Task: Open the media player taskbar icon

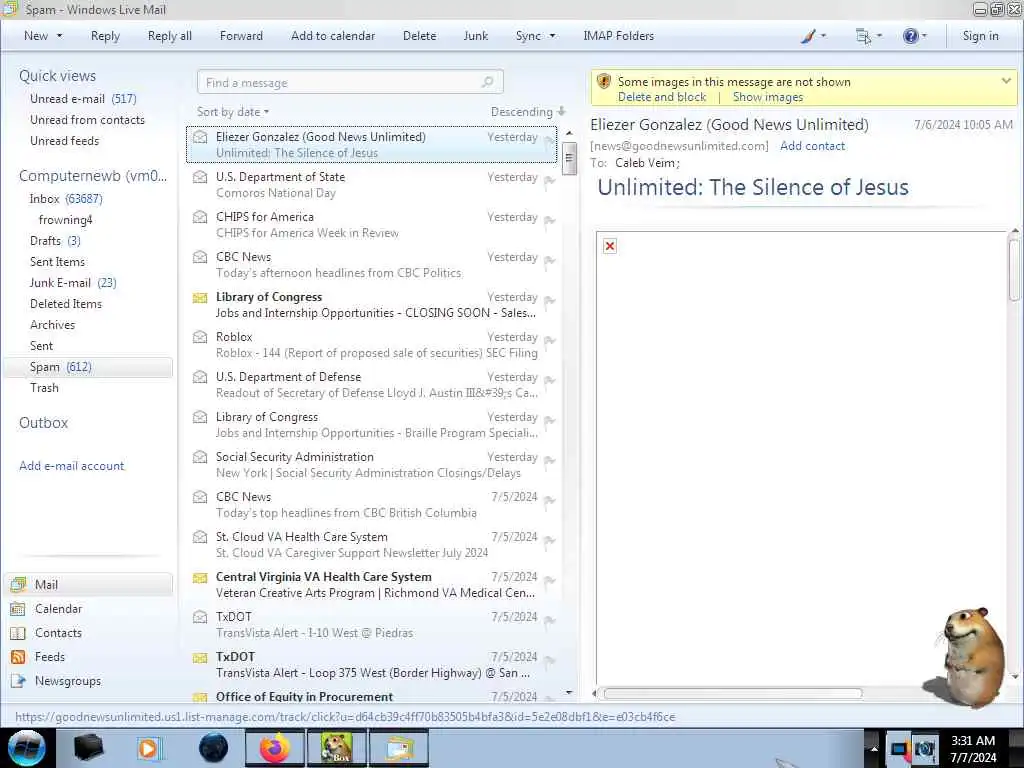Action: 148,748
